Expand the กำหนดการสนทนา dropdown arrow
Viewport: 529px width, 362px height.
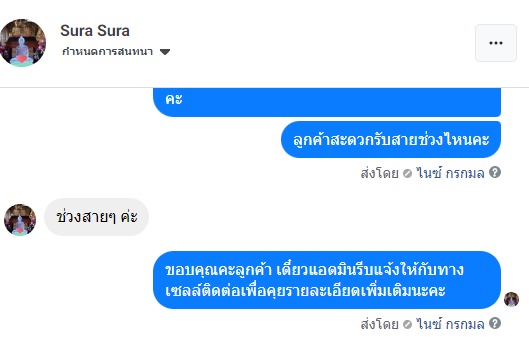(x=165, y=52)
